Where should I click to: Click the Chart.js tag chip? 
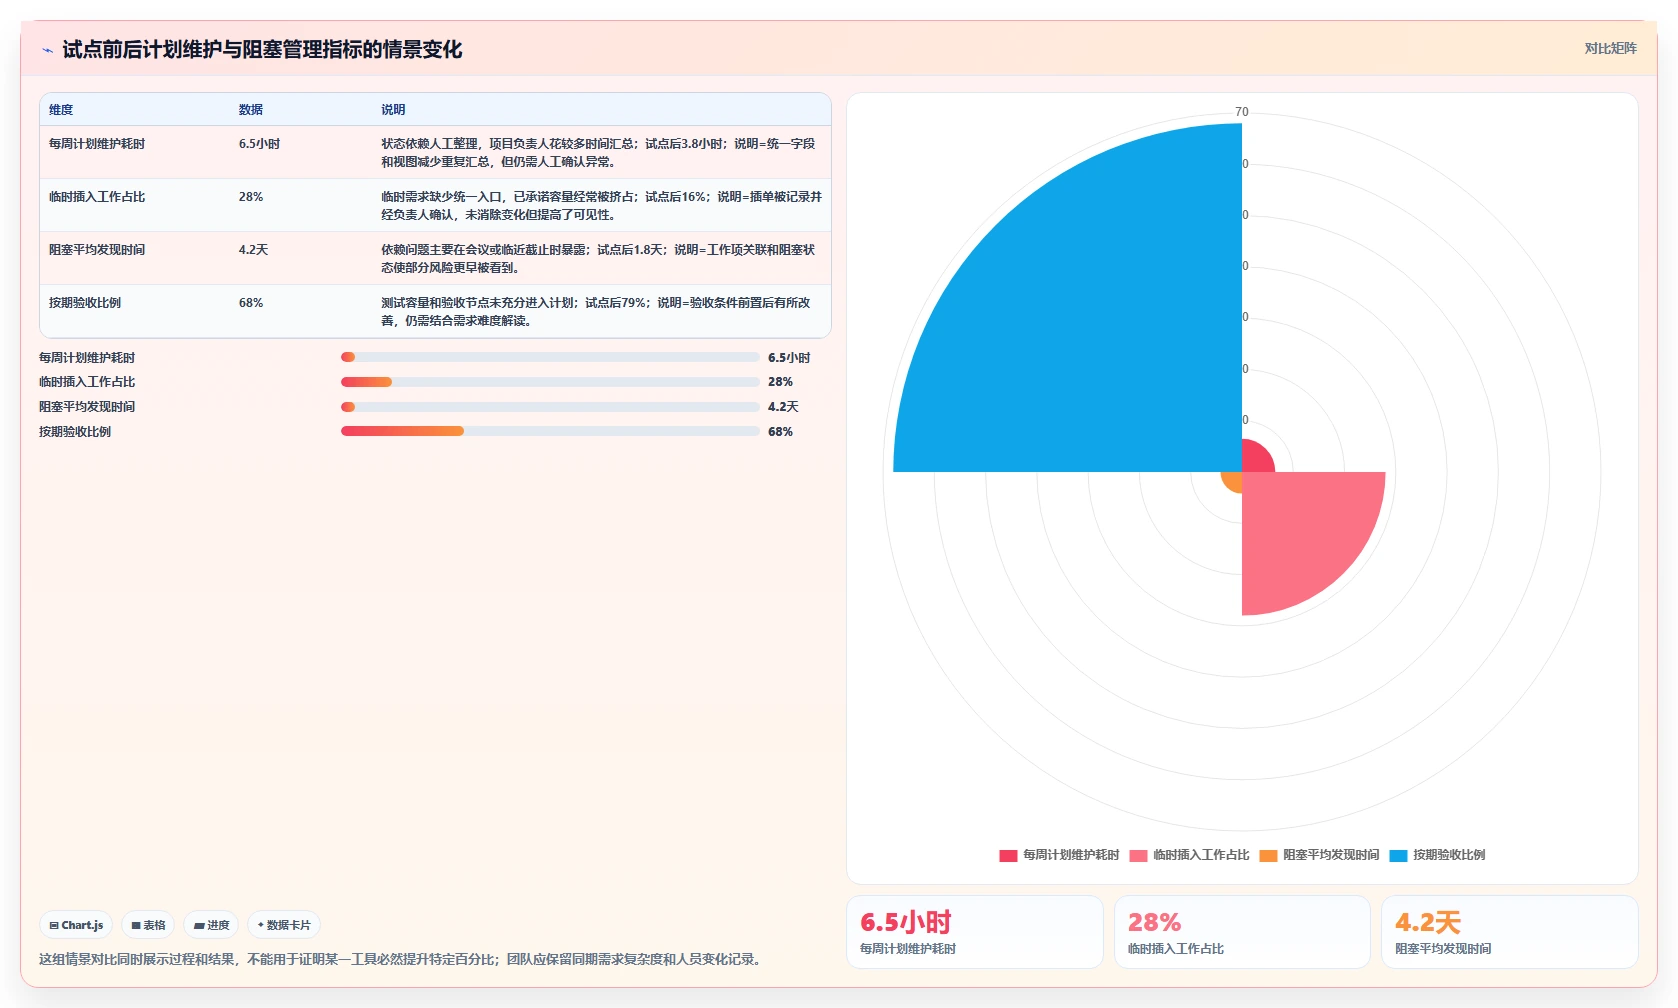click(x=76, y=925)
